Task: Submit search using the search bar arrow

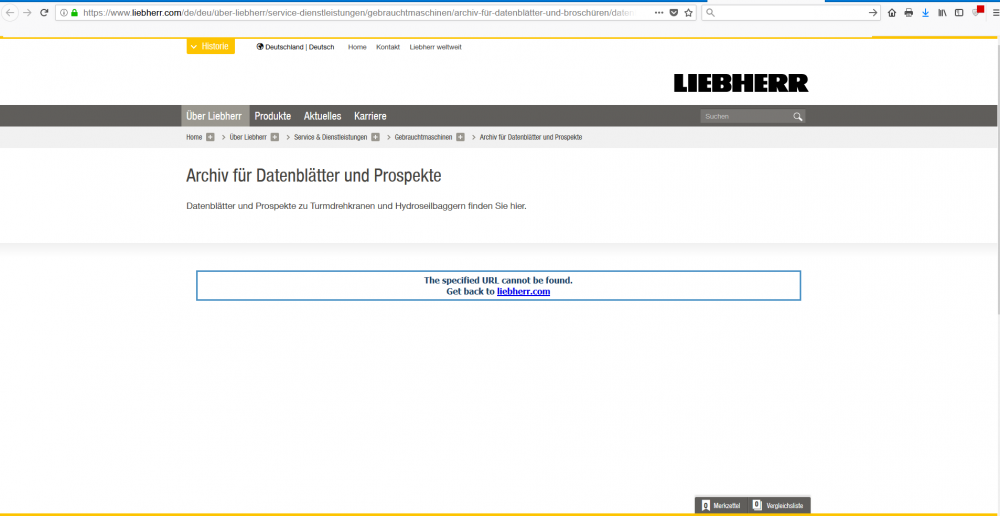Action: tap(873, 13)
